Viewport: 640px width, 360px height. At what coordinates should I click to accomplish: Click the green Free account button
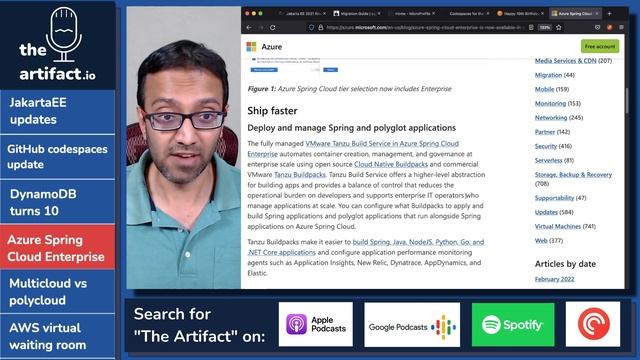[600, 46]
